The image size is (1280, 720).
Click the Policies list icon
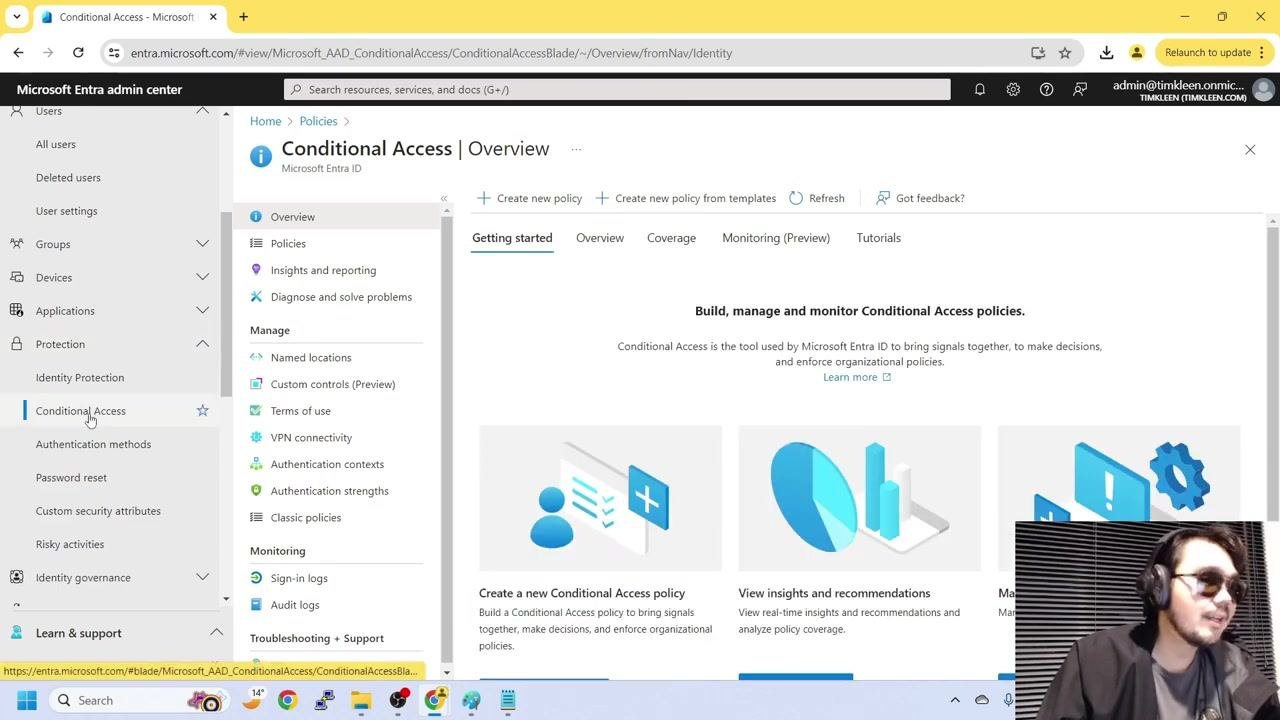(256, 243)
